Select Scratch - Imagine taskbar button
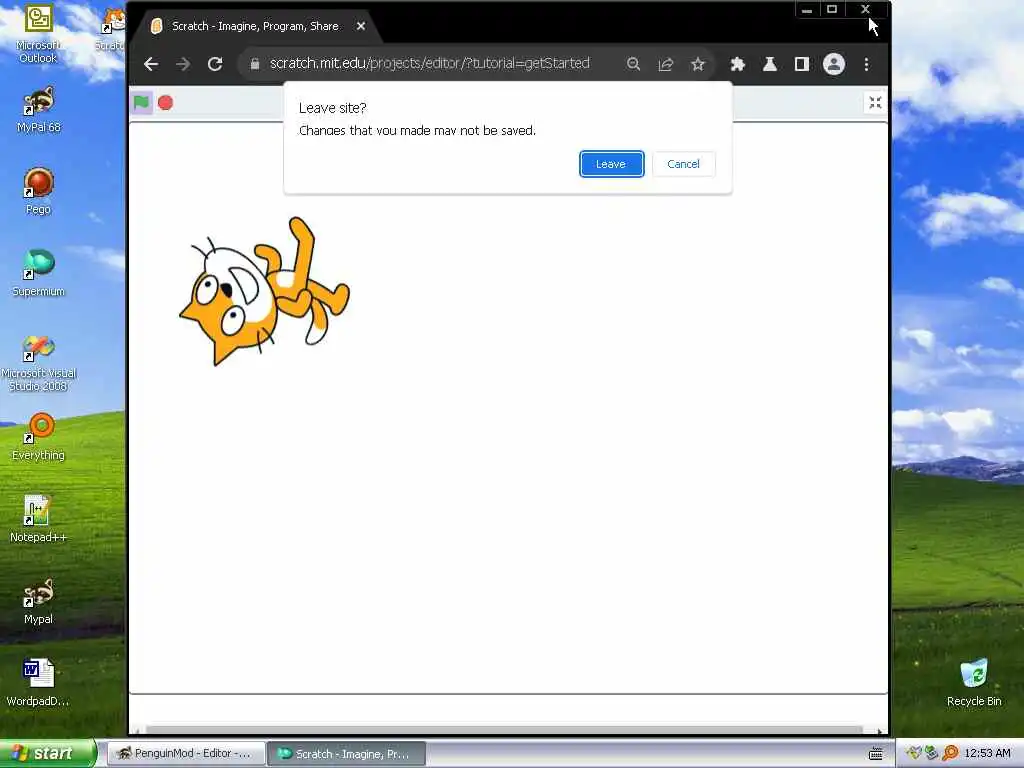Viewport: 1024px width, 768px height. point(347,754)
